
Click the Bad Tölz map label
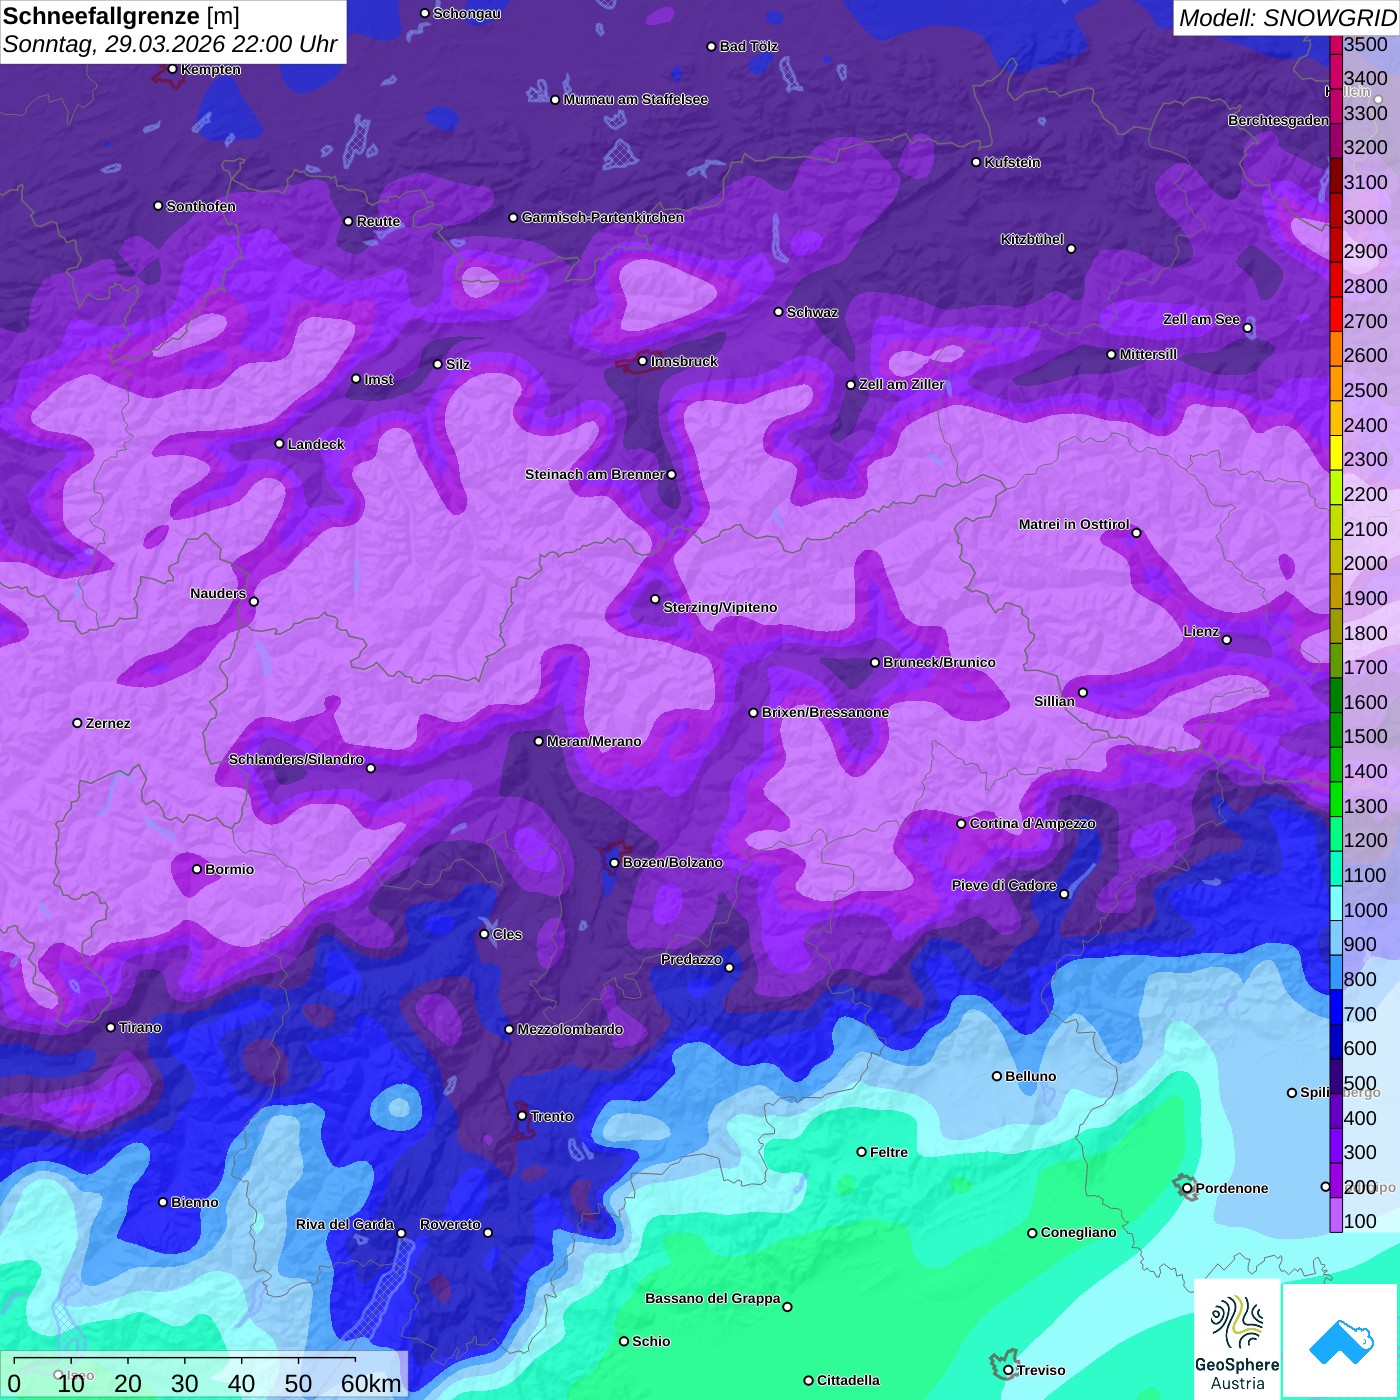[x=749, y=46]
